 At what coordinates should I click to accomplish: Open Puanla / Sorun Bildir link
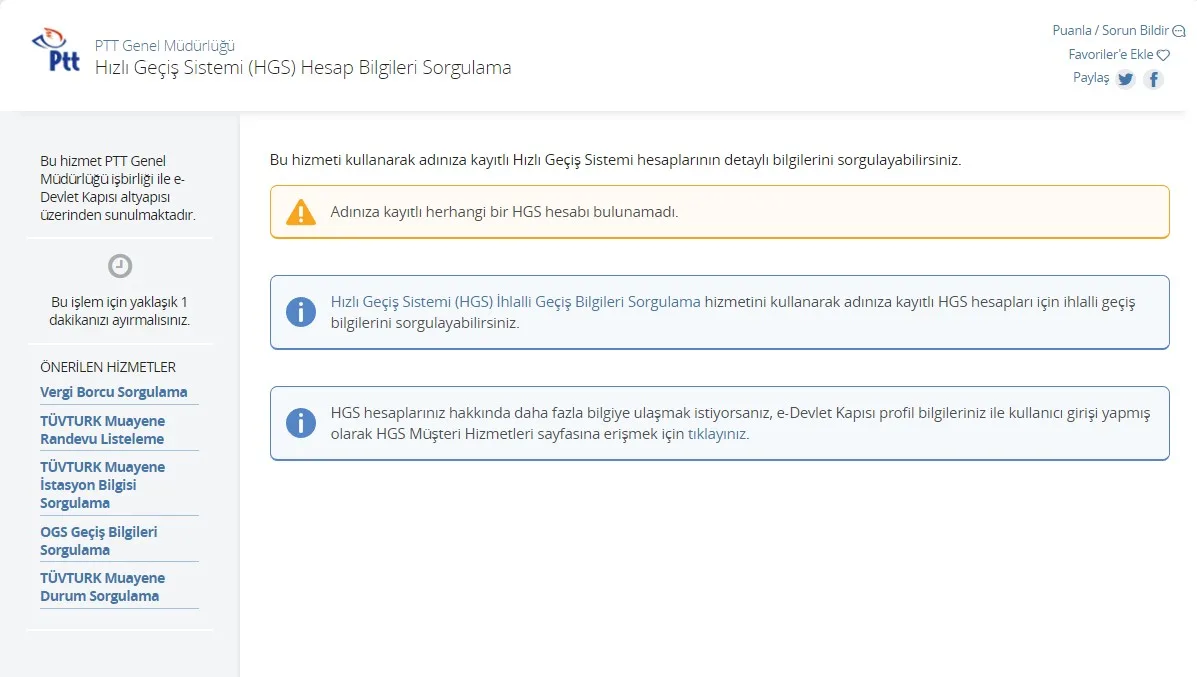tap(1110, 31)
